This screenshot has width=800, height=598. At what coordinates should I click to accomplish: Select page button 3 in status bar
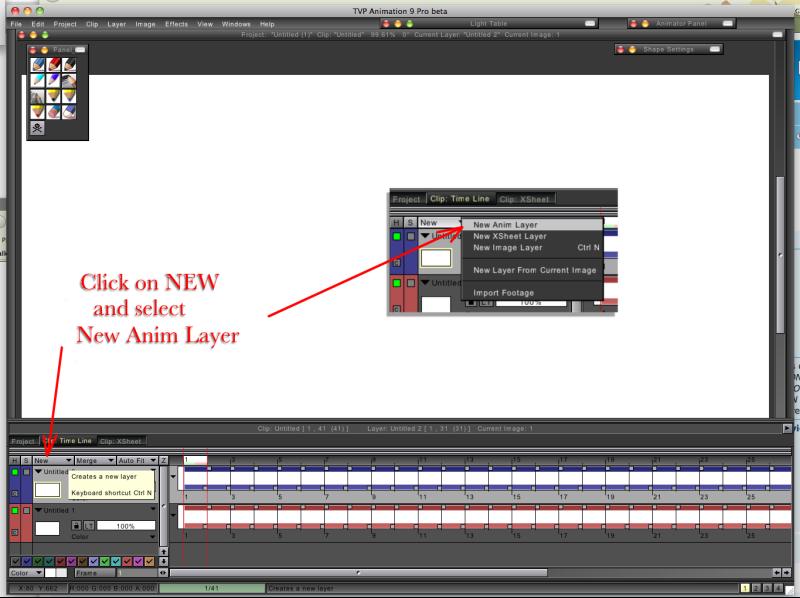[767, 588]
